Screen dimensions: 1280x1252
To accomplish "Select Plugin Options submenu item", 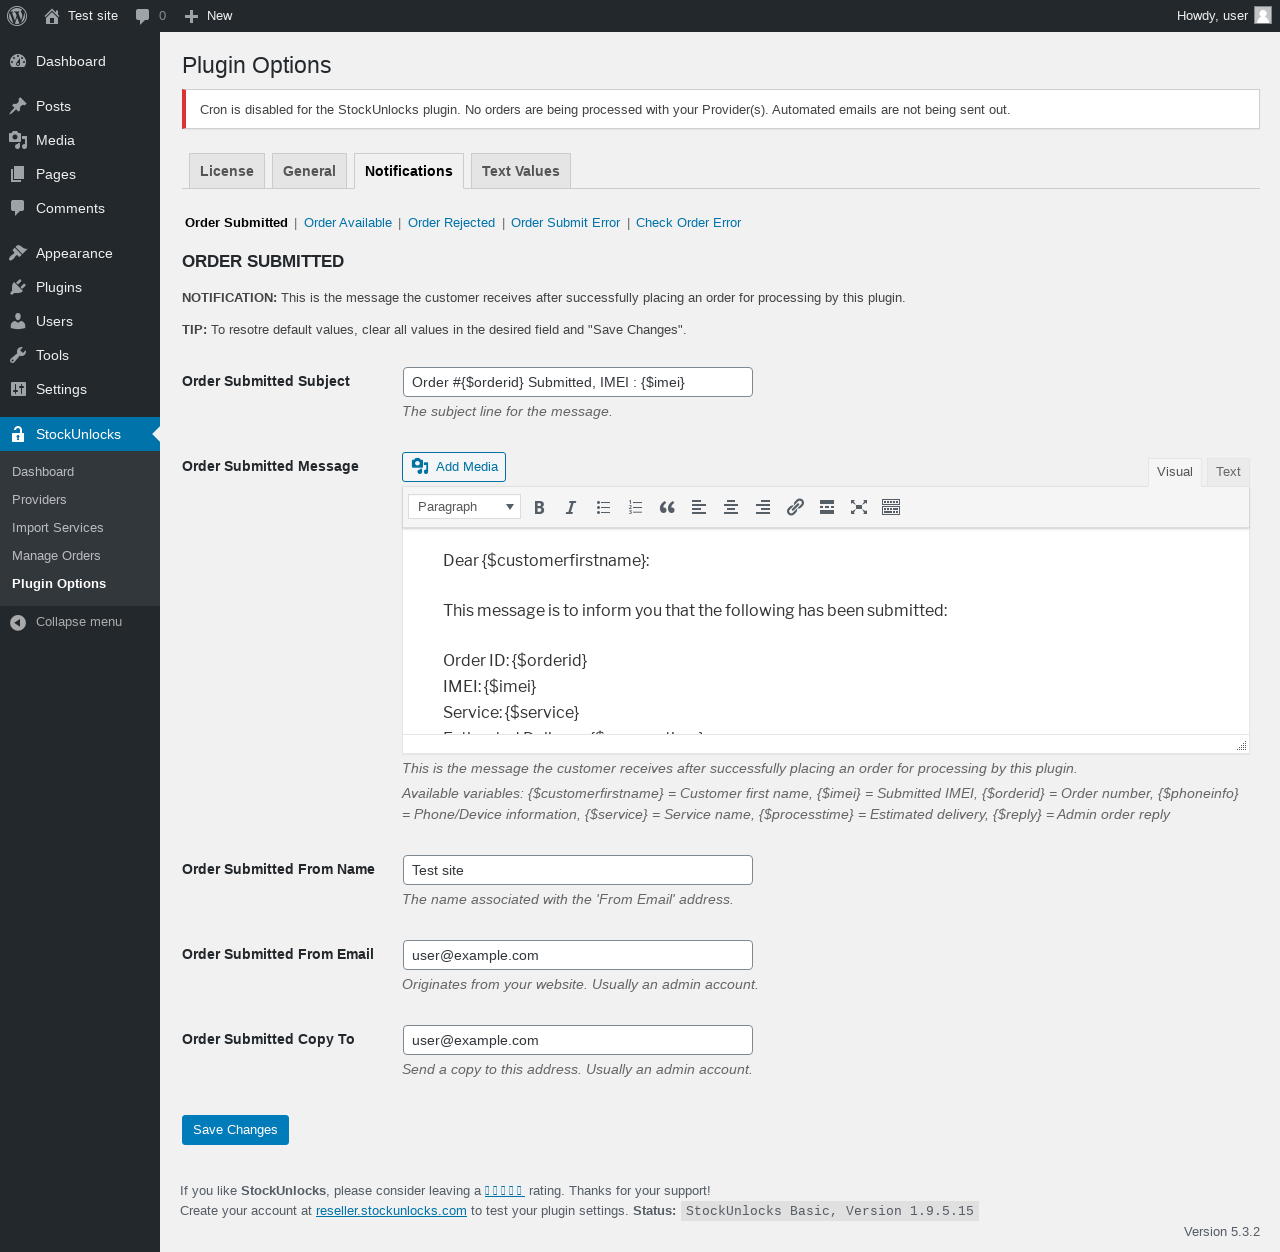I will (x=59, y=584).
